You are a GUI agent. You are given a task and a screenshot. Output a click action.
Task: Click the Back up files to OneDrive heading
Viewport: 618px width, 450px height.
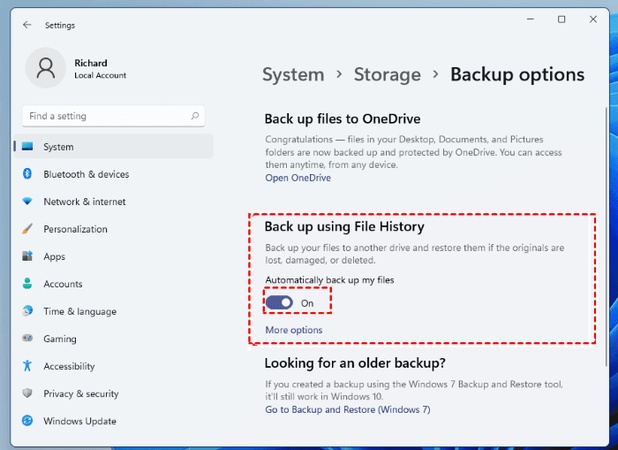tap(343, 119)
